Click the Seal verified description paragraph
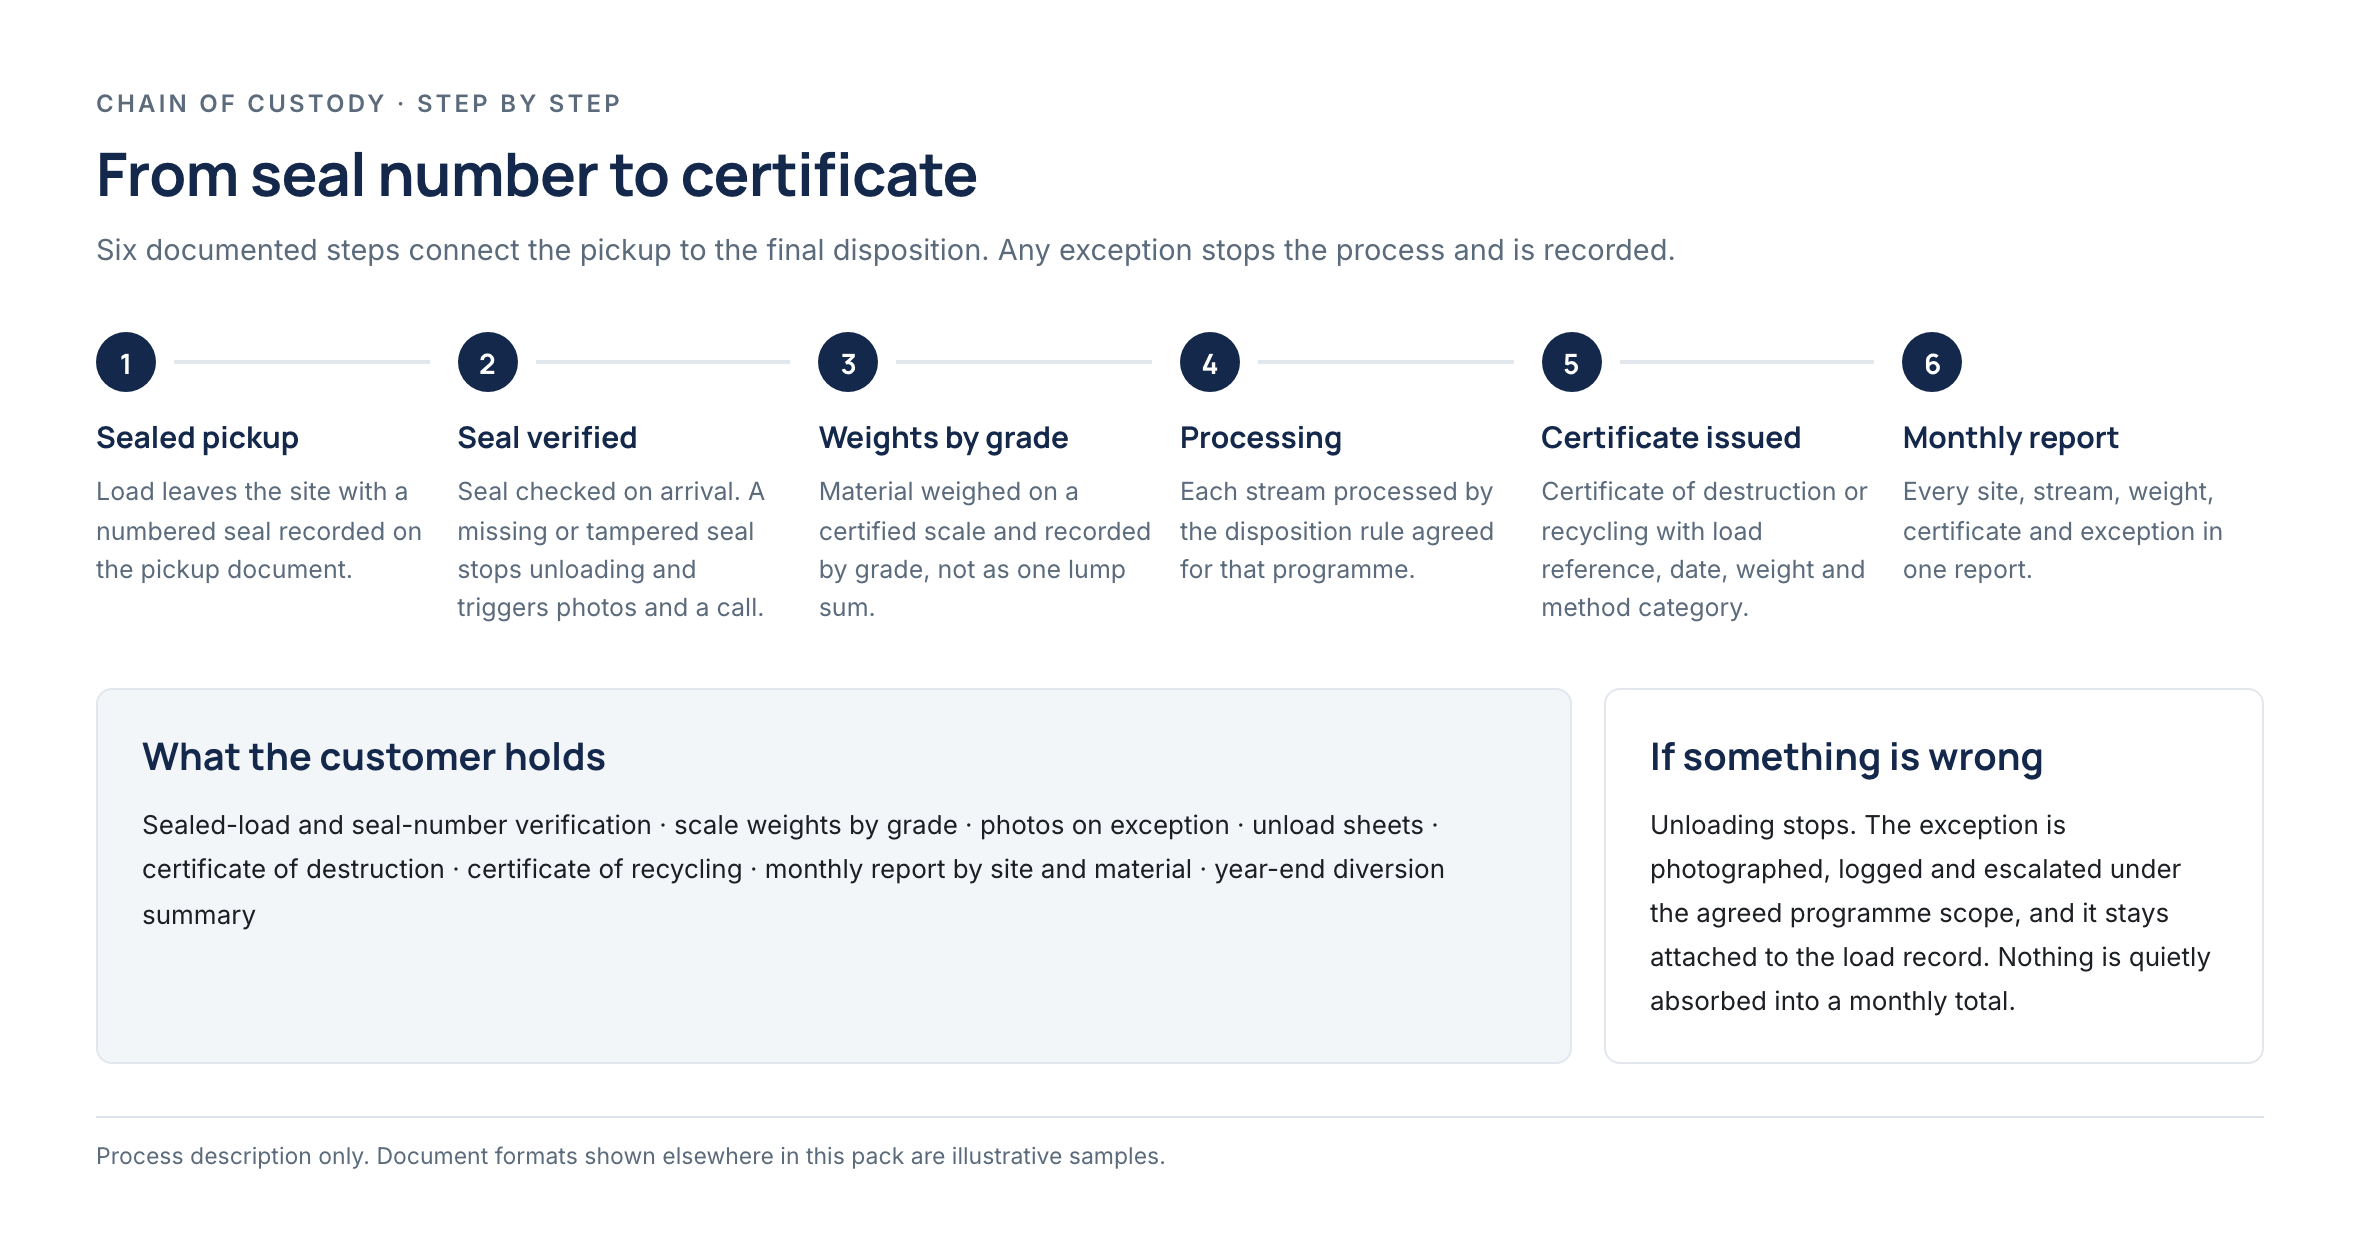2360x1260 pixels. [611, 549]
